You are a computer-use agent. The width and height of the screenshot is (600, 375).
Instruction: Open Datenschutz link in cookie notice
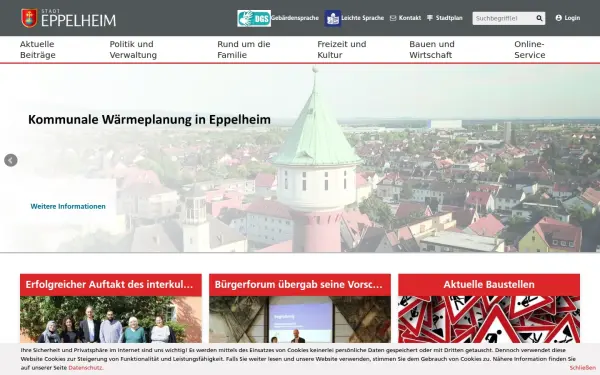[x=86, y=368]
